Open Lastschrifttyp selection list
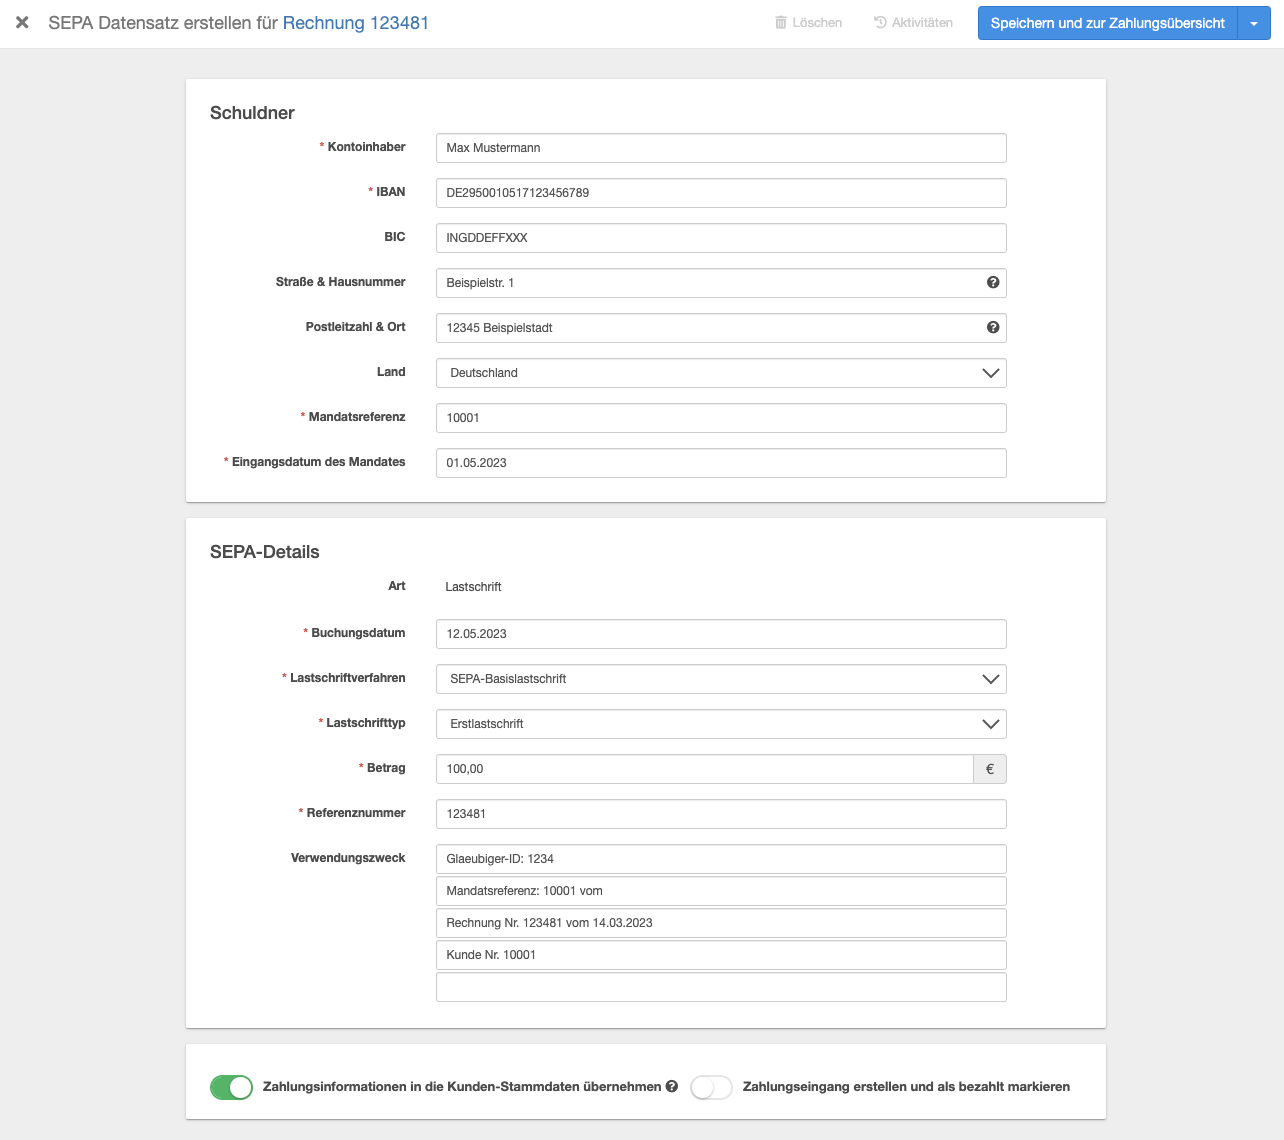The image size is (1284, 1140). point(720,724)
